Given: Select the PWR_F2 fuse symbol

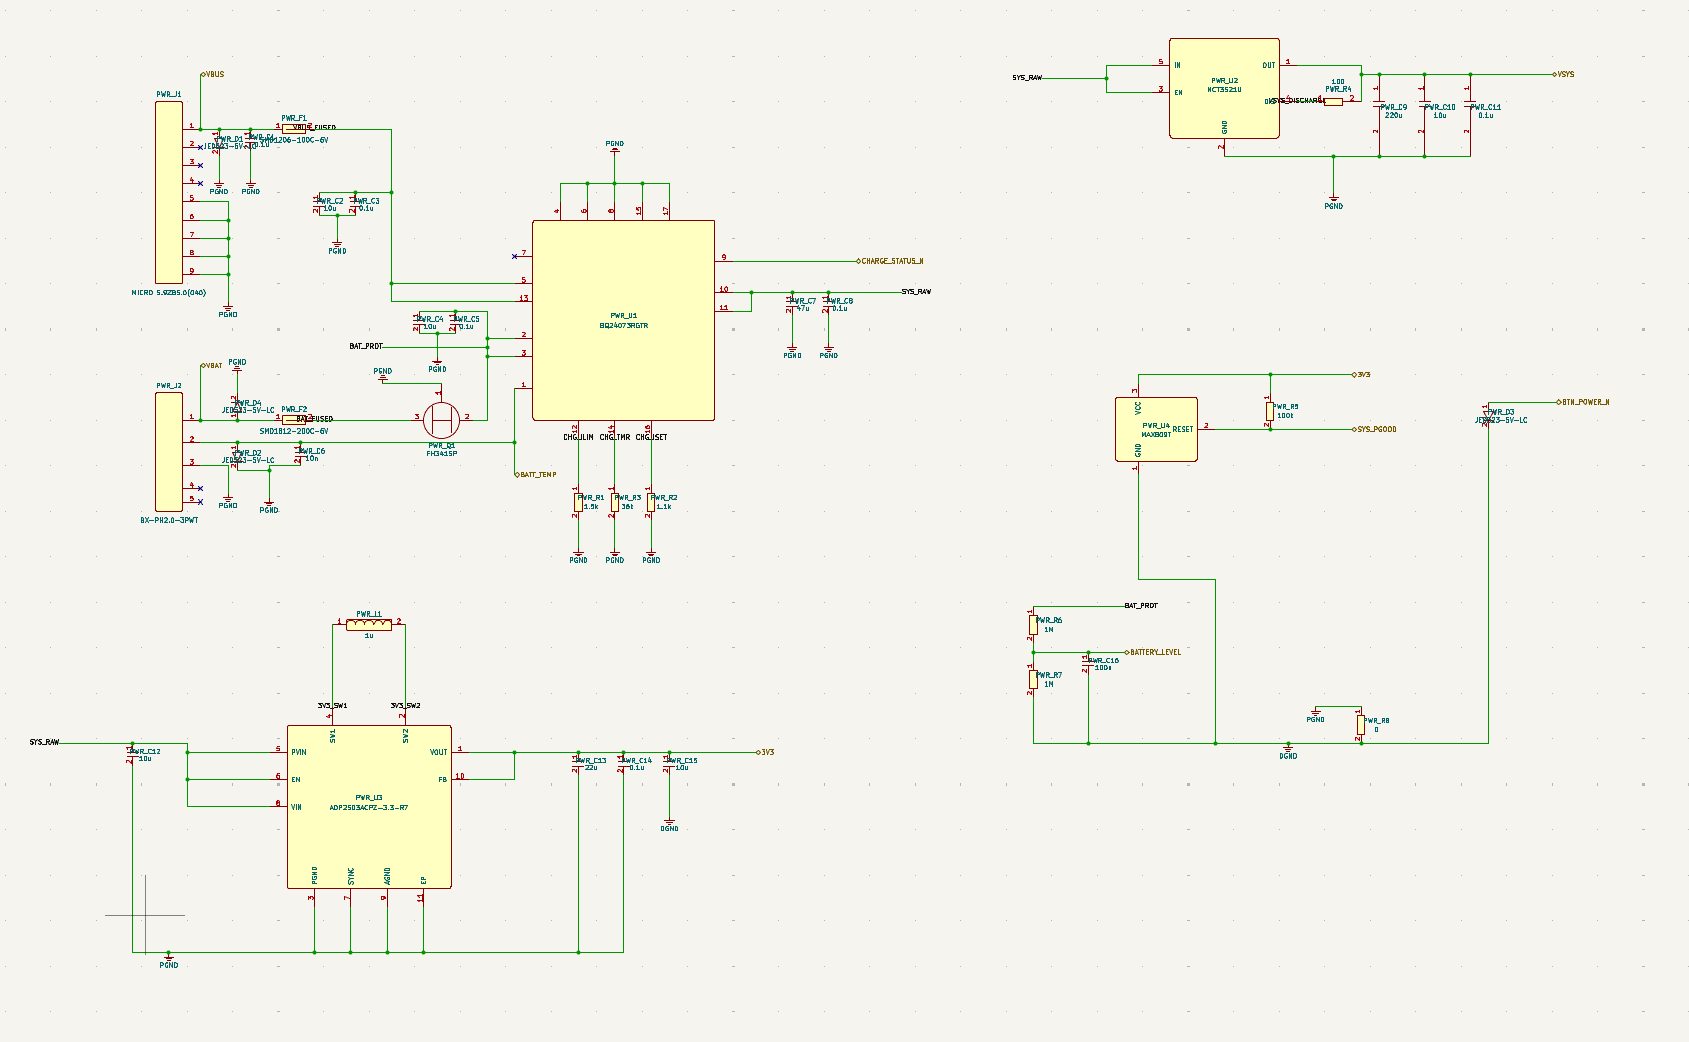Looking at the screenshot, I should point(294,419).
